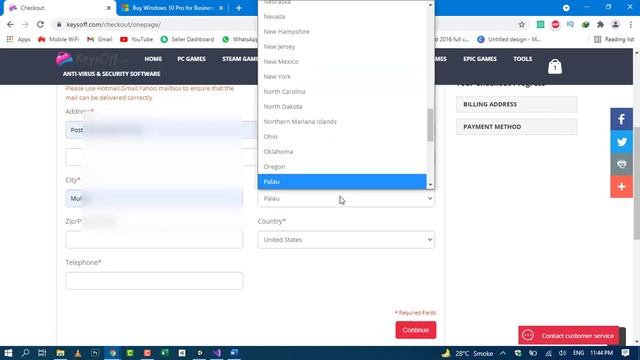Open Visual Studio from the taskbar
The width and height of the screenshot is (640, 360).
tap(217, 353)
